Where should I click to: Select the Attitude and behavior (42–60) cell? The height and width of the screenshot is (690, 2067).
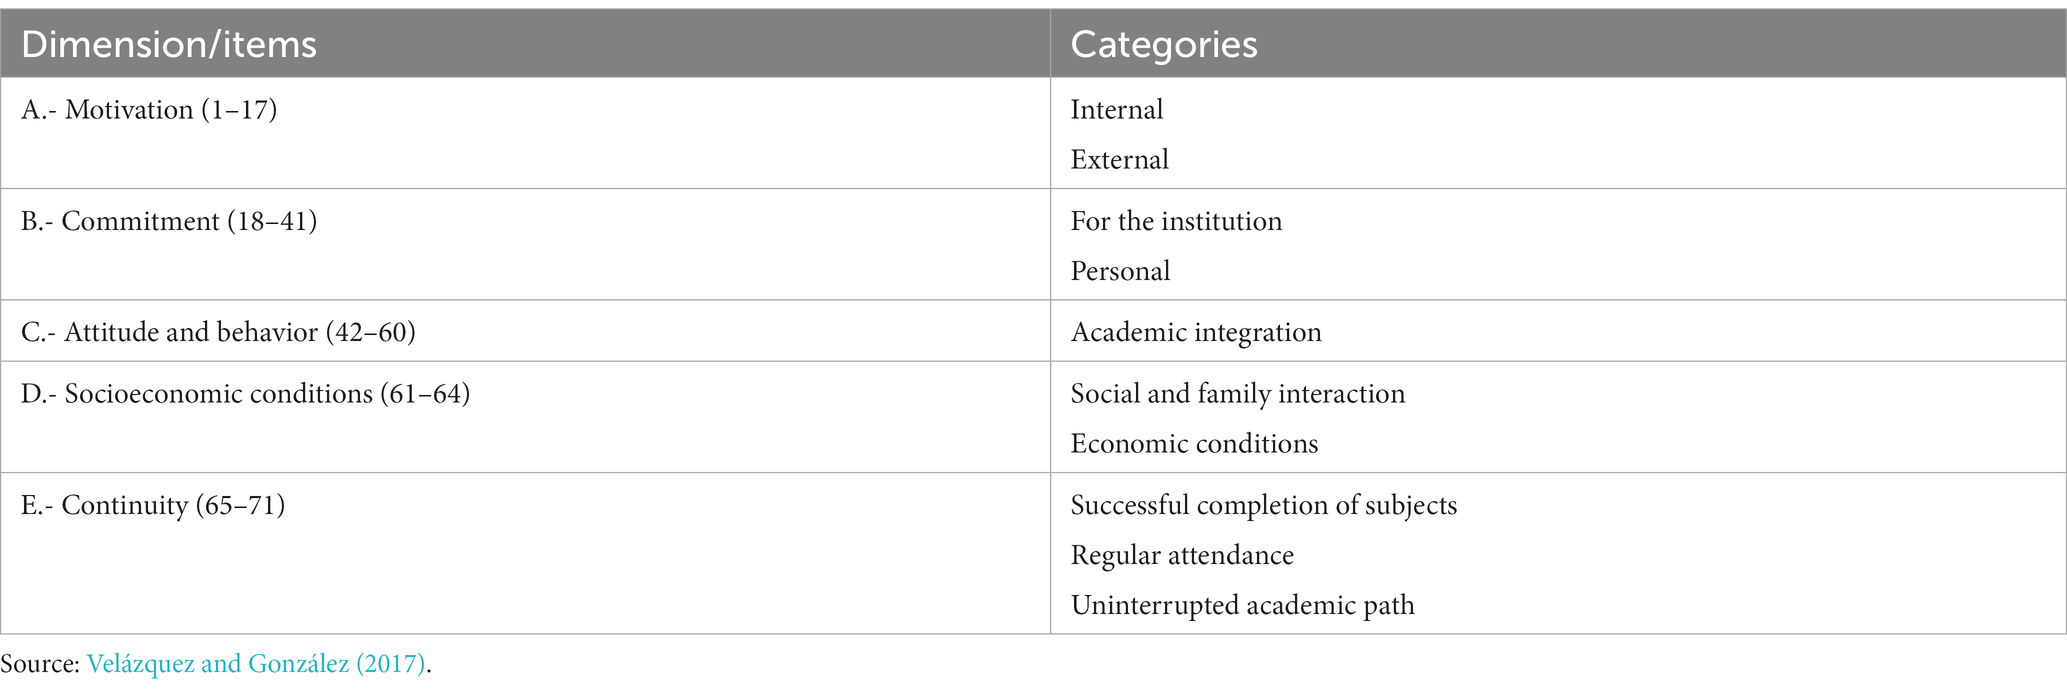click(525, 331)
